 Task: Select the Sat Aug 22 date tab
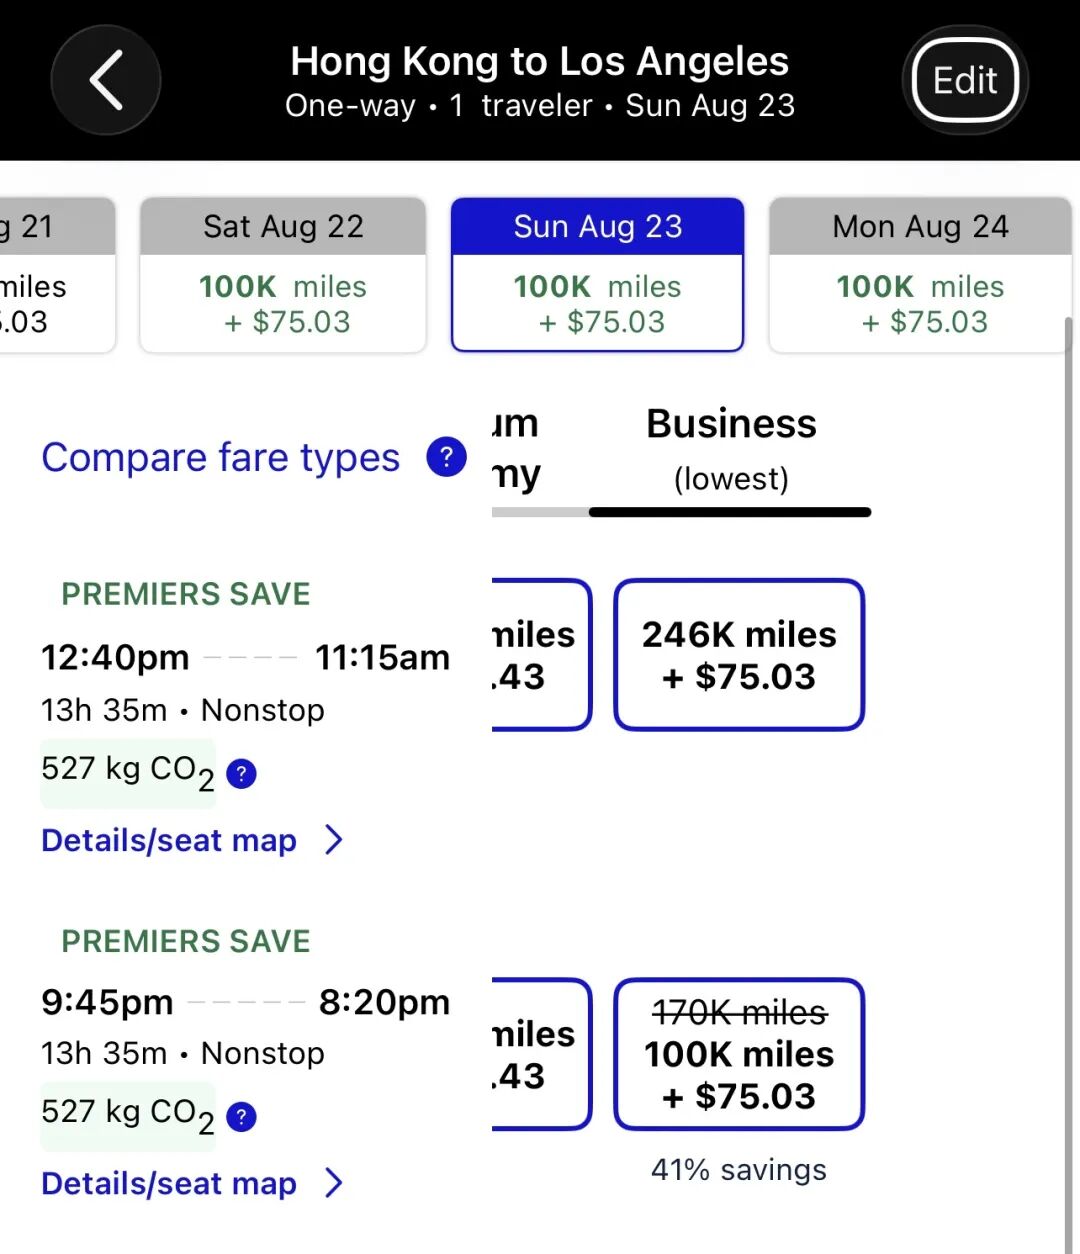283,275
